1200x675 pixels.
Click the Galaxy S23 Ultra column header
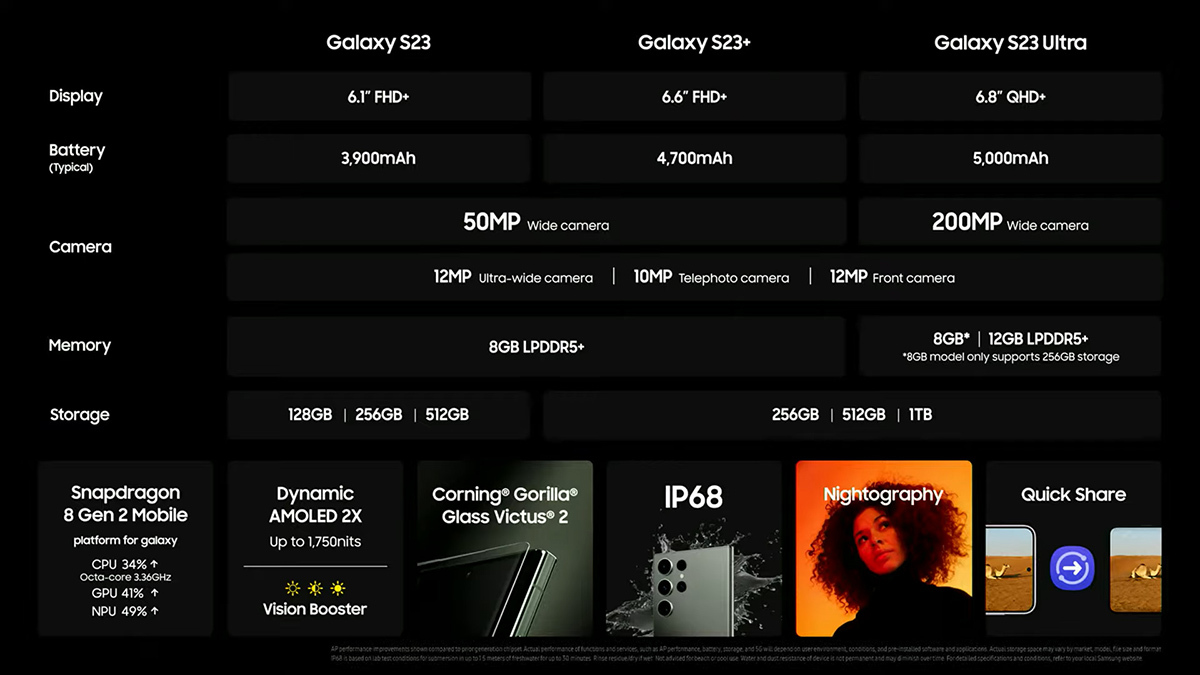(x=1010, y=43)
